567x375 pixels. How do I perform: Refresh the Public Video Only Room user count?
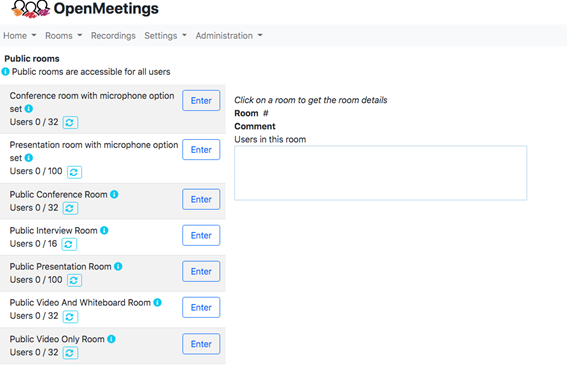[70, 353]
